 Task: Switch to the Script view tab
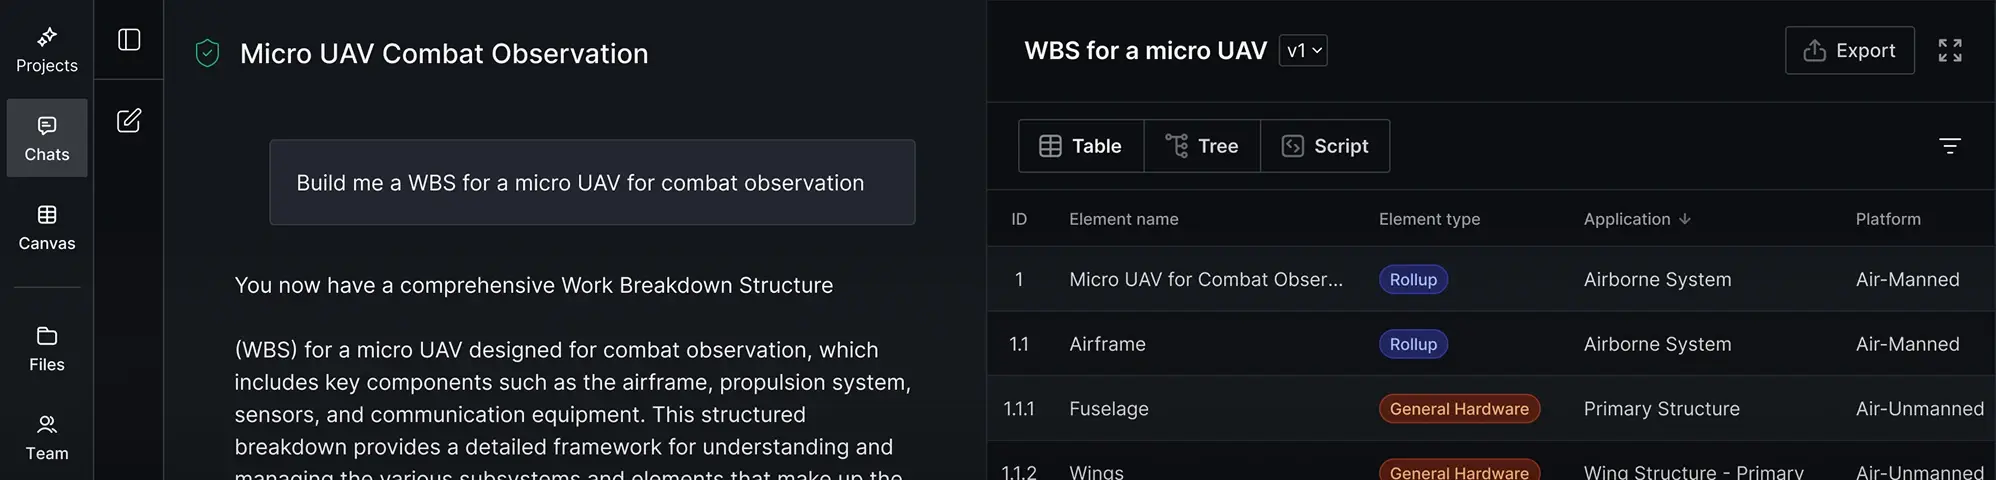pyautogui.click(x=1325, y=146)
